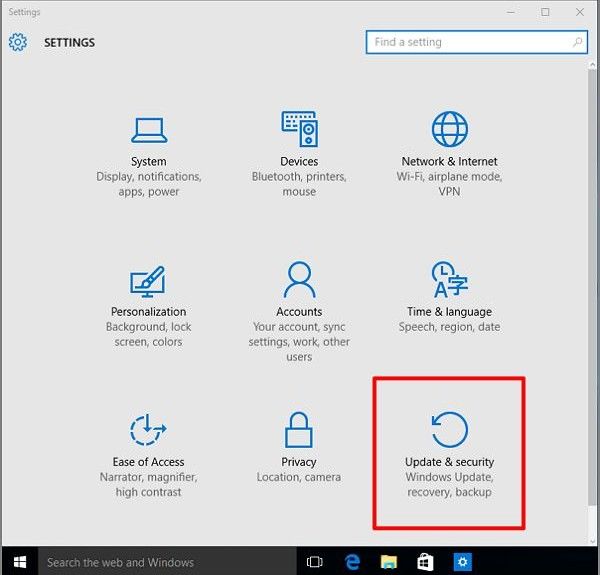The image size is (600, 575).
Task: Open the Update & security circular arrow icon
Action: click(x=450, y=430)
